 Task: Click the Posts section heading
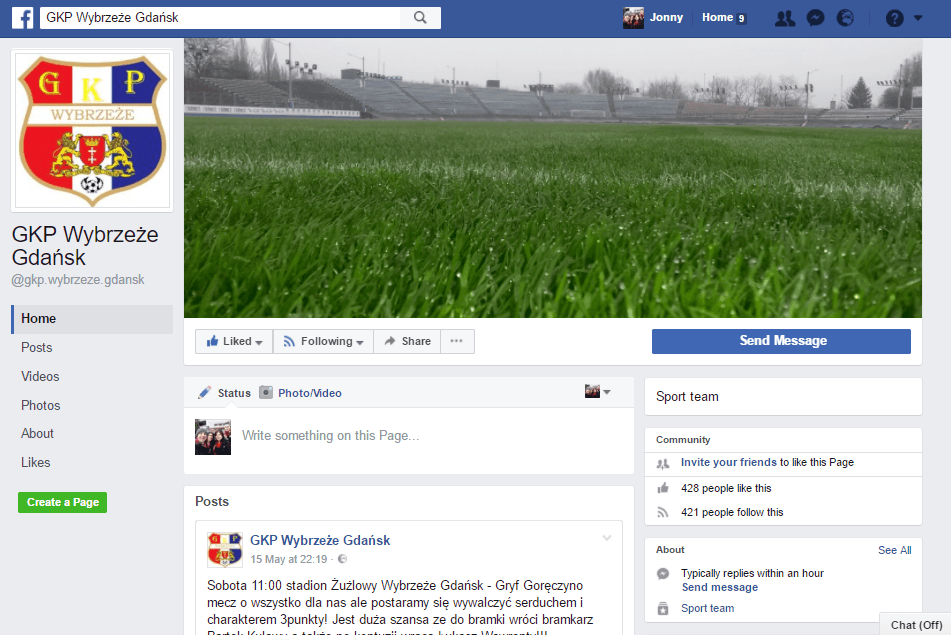(x=212, y=502)
